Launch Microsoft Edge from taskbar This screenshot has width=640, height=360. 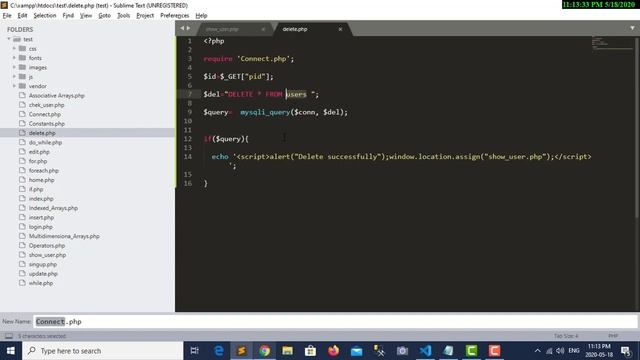point(218,351)
